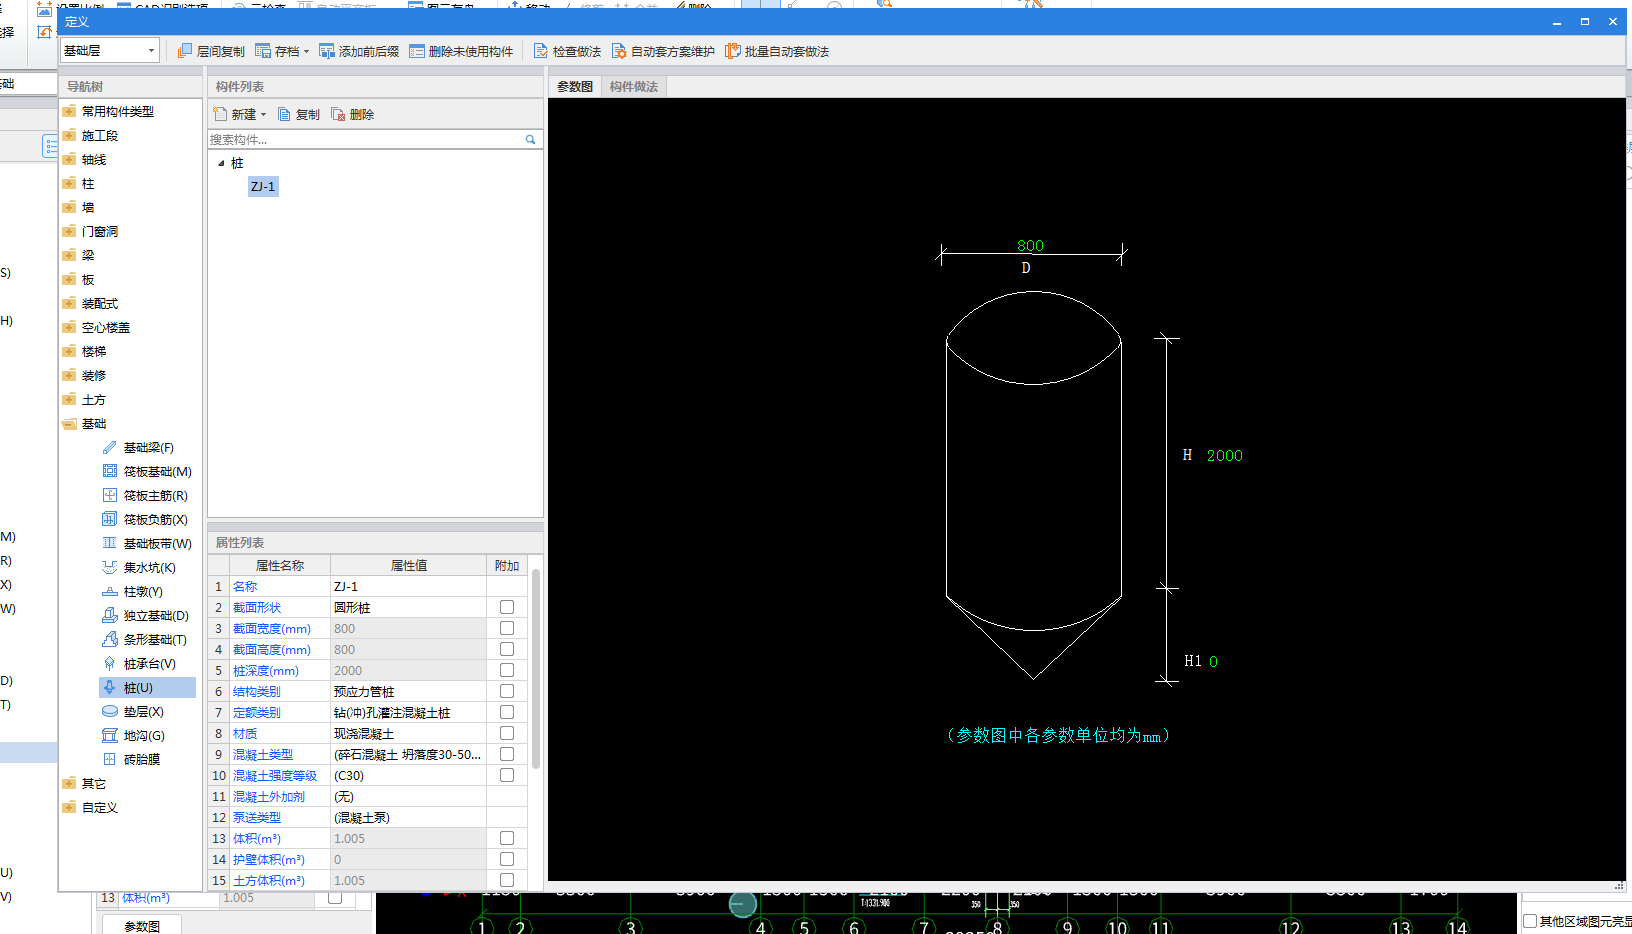Expand the 土方 folder

click(69, 400)
